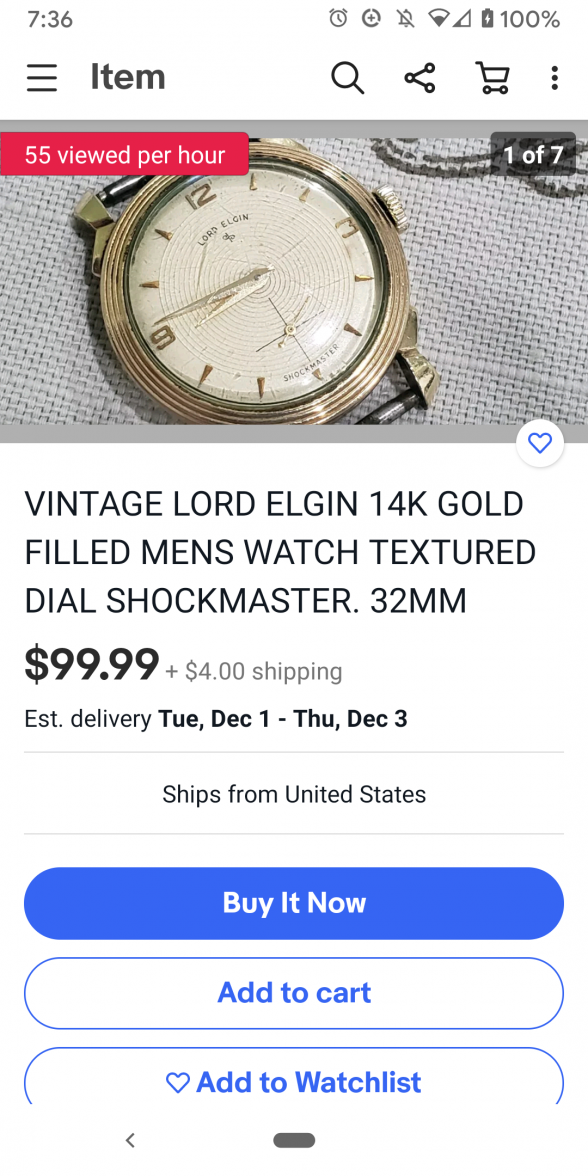Tap the Item page header title

tap(128, 77)
